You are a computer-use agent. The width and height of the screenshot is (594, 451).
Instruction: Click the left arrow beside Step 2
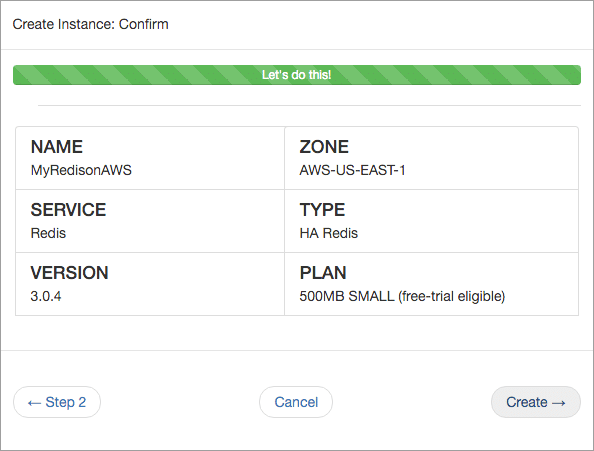coord(34,403)
